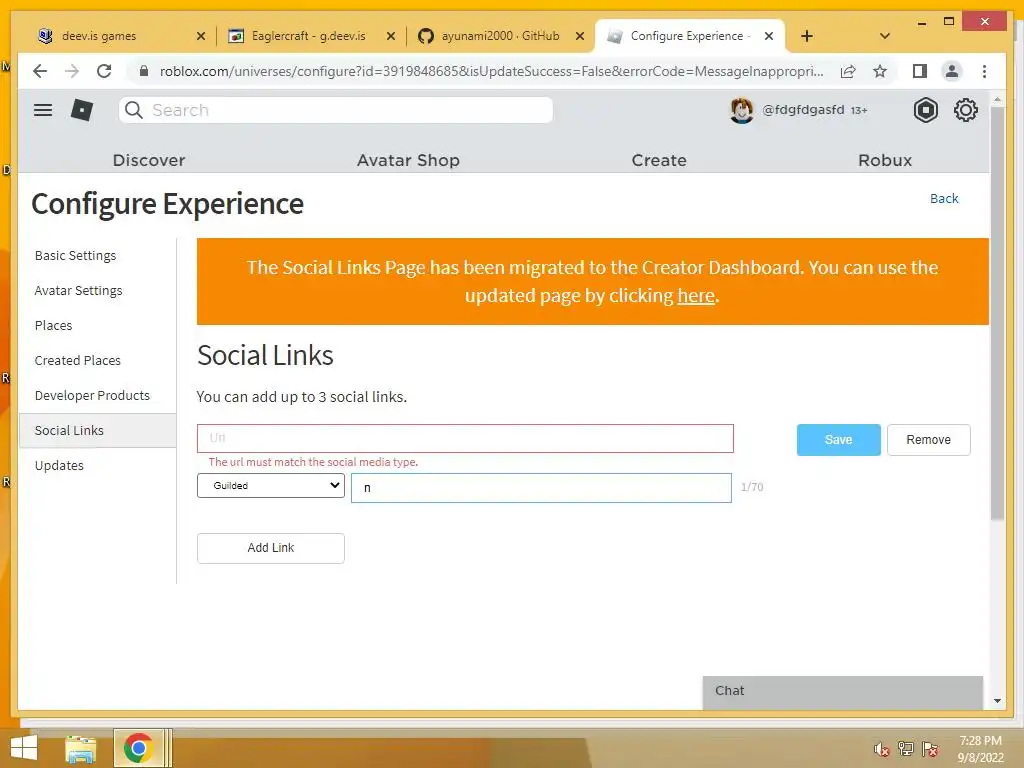Click the browser address bar URL
Image resolution: width=1024 pixels, height=768 pixels.
coord(491,71)
